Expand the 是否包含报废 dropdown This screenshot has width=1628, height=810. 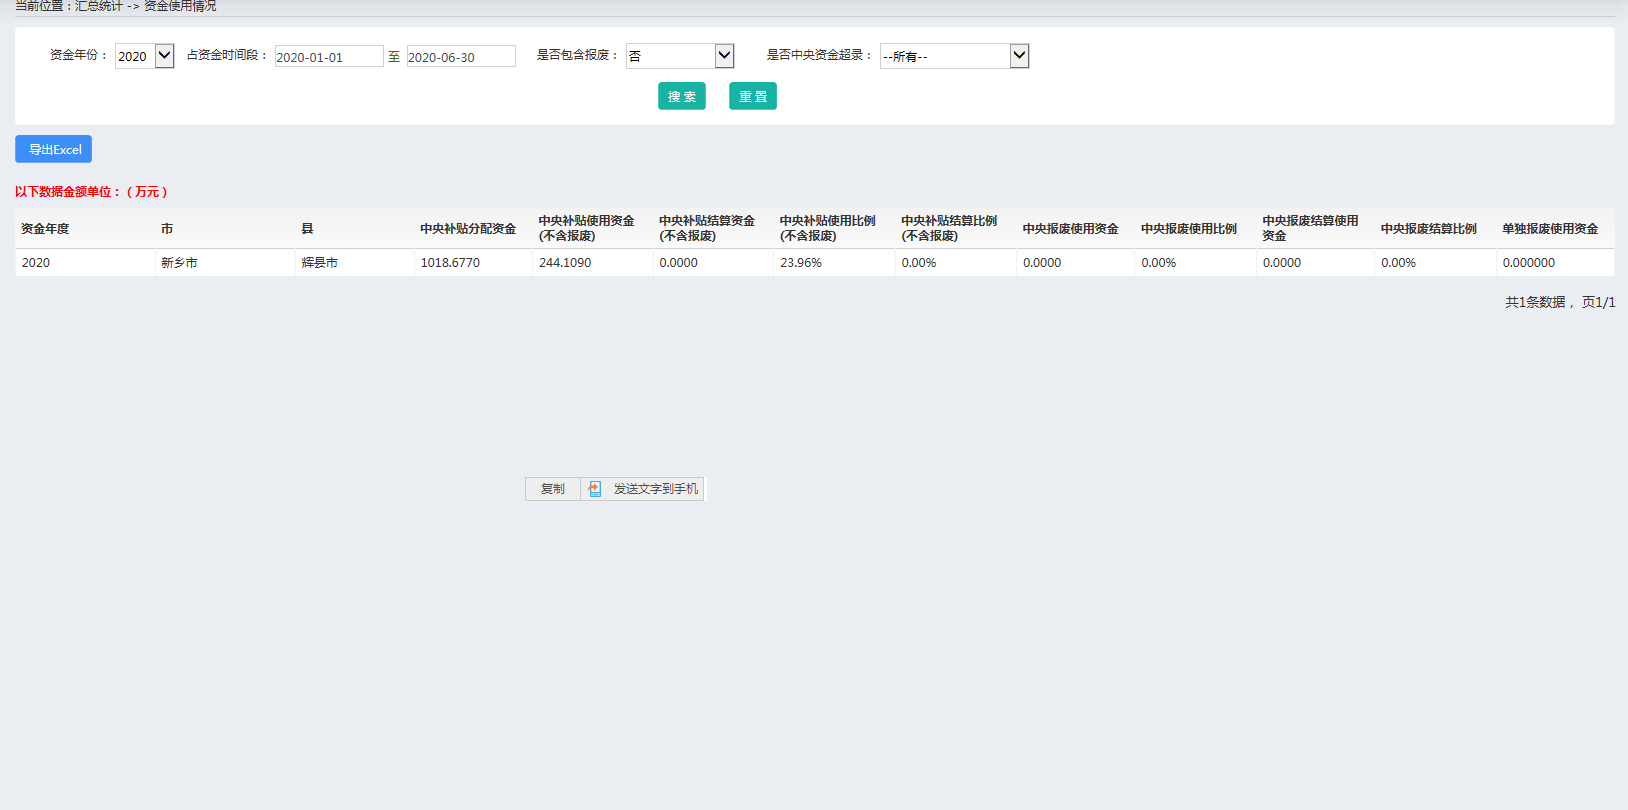coord(680,56)
